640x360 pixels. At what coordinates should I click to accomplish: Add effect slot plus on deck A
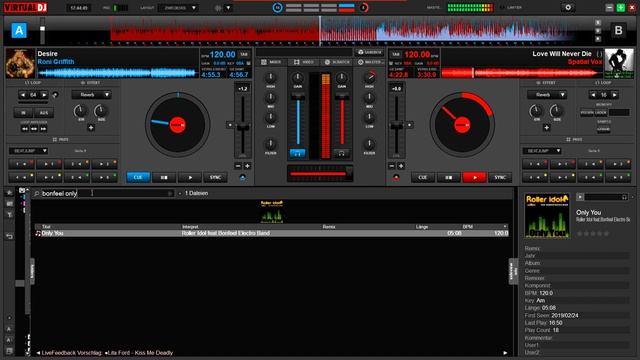pyautogui.click(x=91, y=128)
